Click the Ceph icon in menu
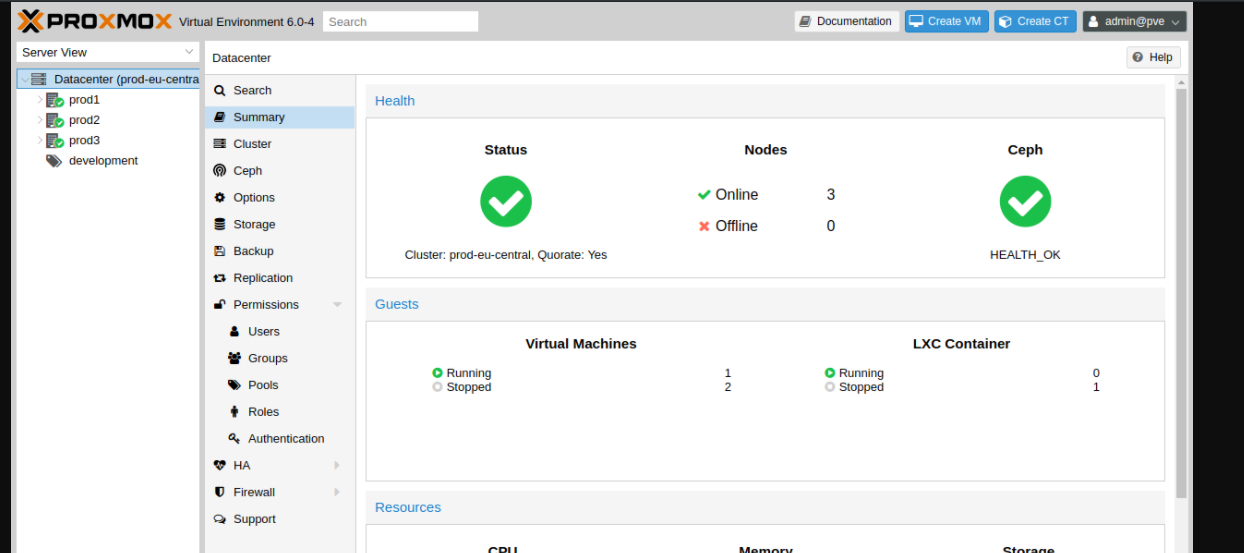 (x=220, y=171)
